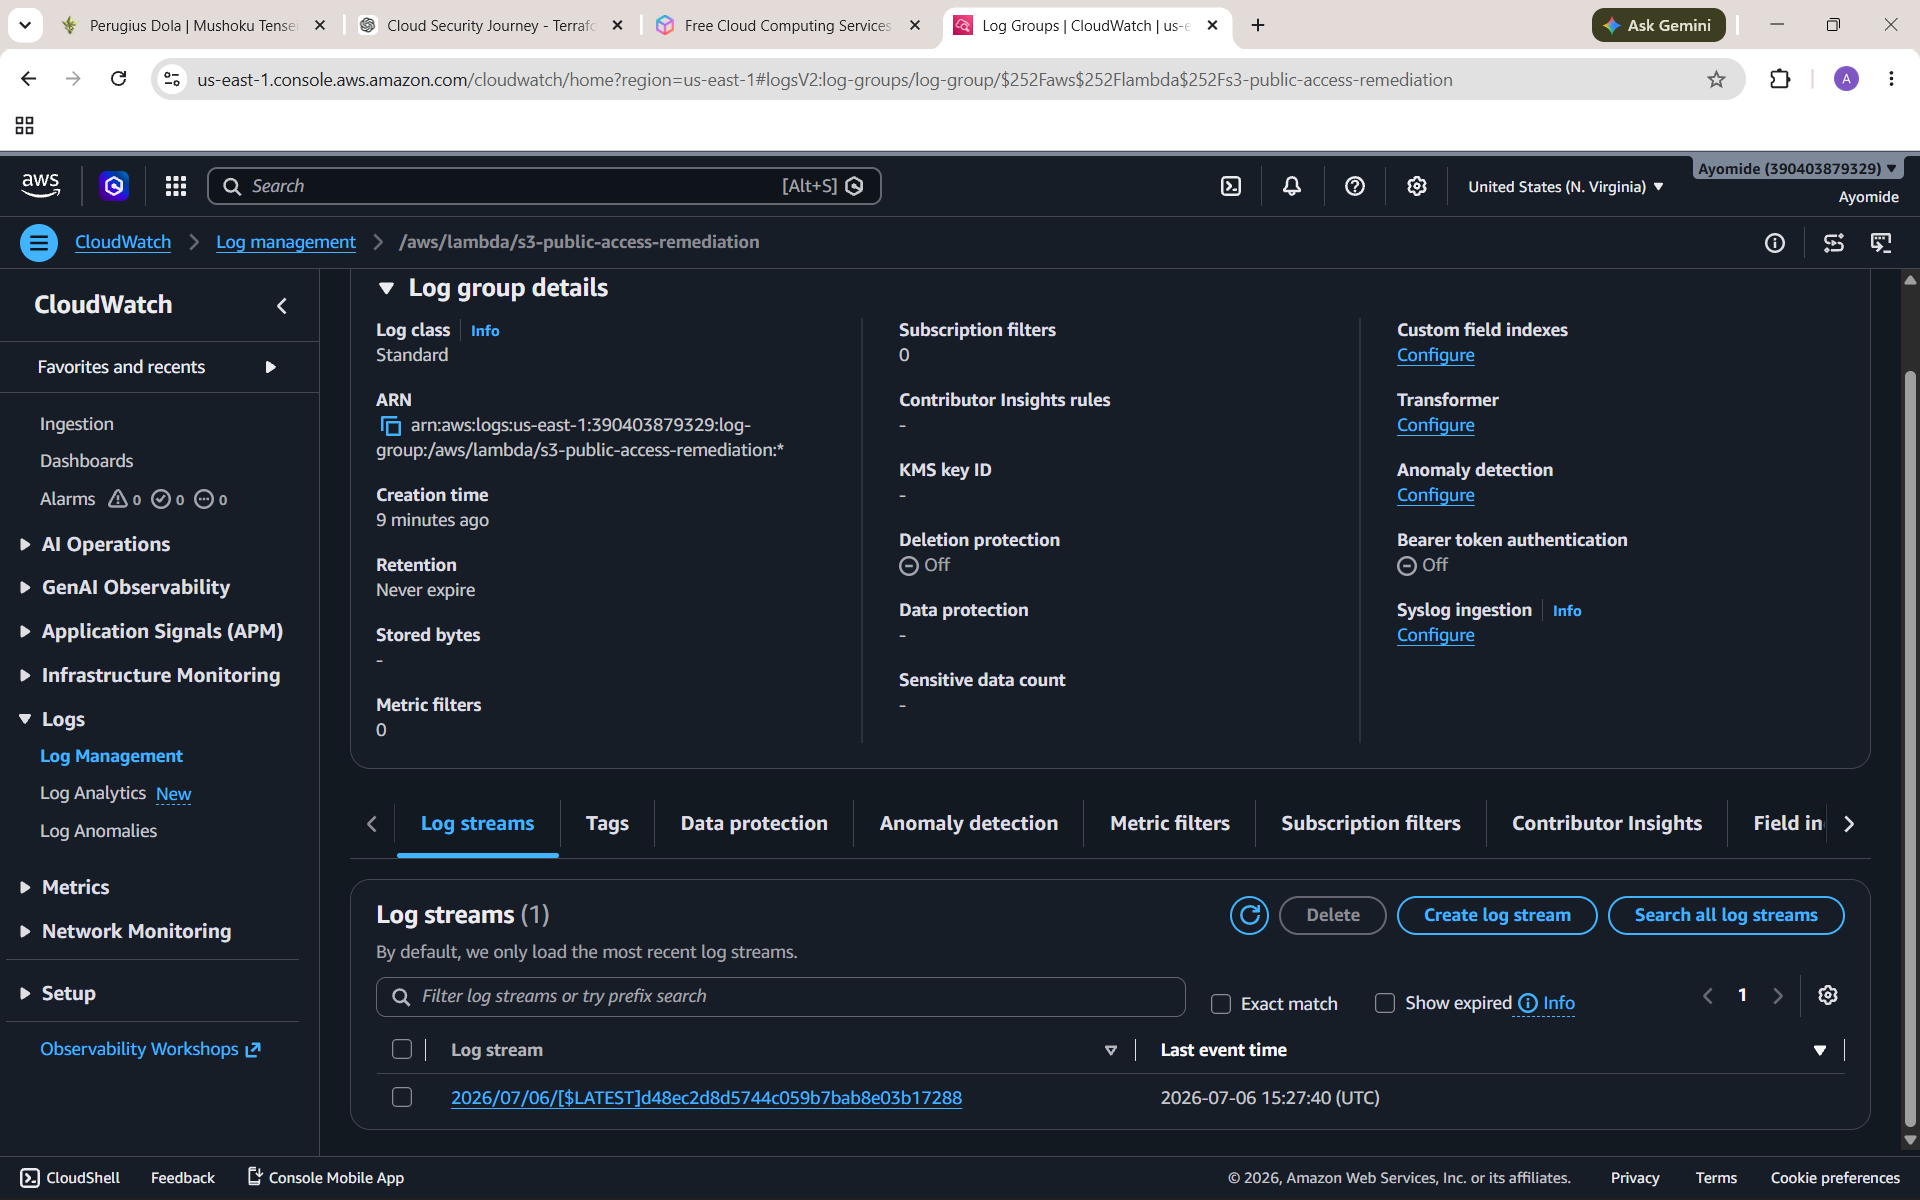Toggle the Show expired checkbox
The width and height of the screenshot is (1920, 1200).
(x=1385, y=1003)
